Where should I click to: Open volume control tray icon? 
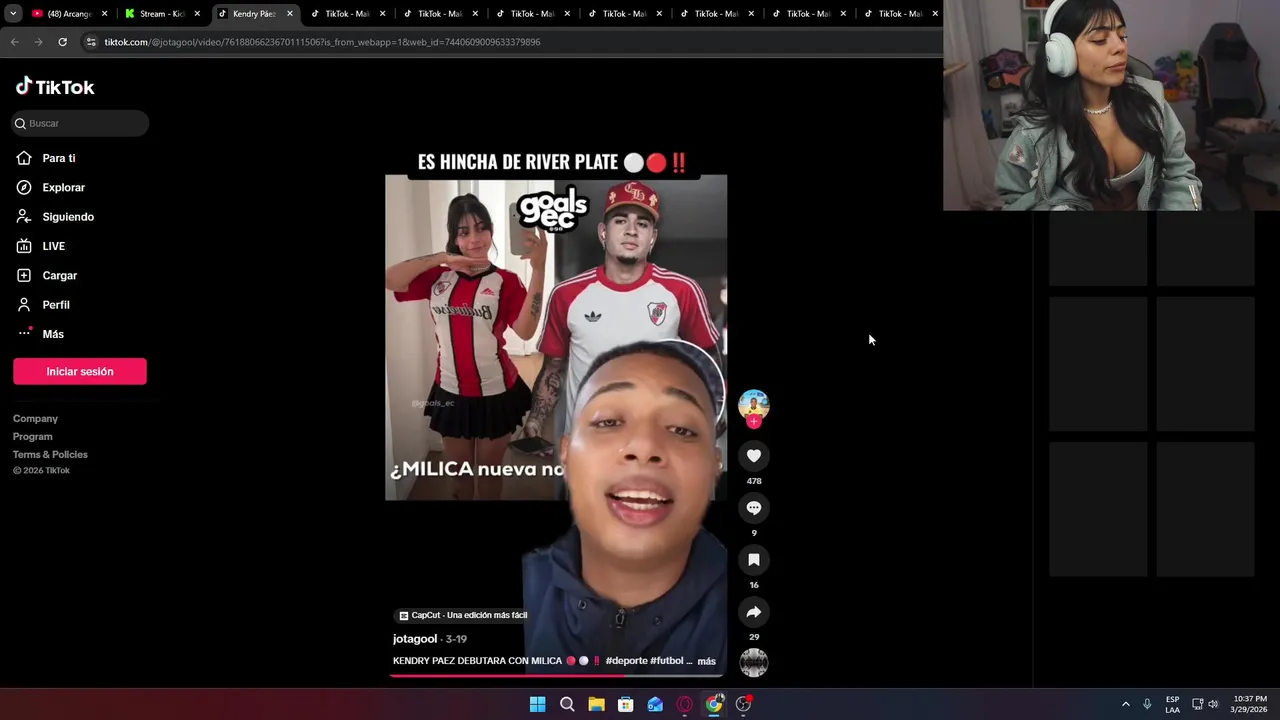coord(1213,704)
